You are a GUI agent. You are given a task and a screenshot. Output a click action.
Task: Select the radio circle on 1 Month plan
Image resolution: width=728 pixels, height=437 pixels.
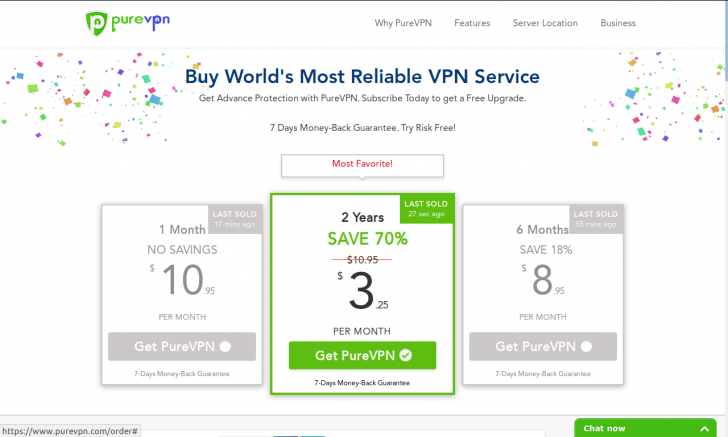[225, 346]
